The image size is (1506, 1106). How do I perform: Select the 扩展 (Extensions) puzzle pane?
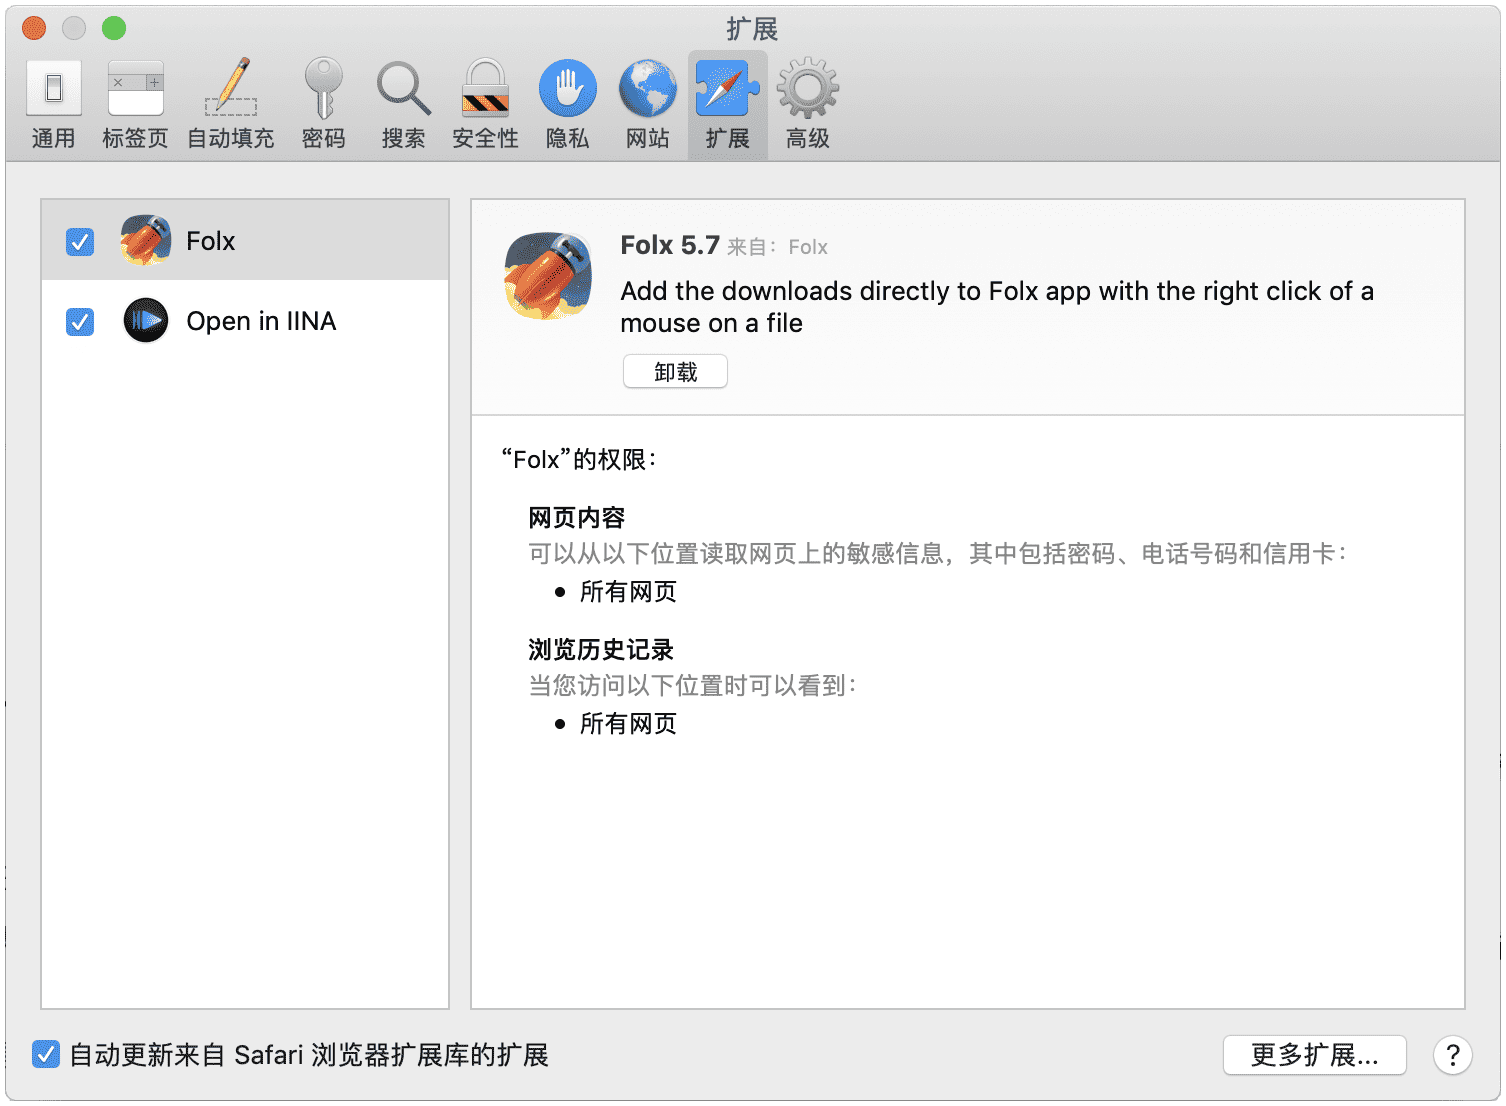pyautogui.click(x=727, y=106)
